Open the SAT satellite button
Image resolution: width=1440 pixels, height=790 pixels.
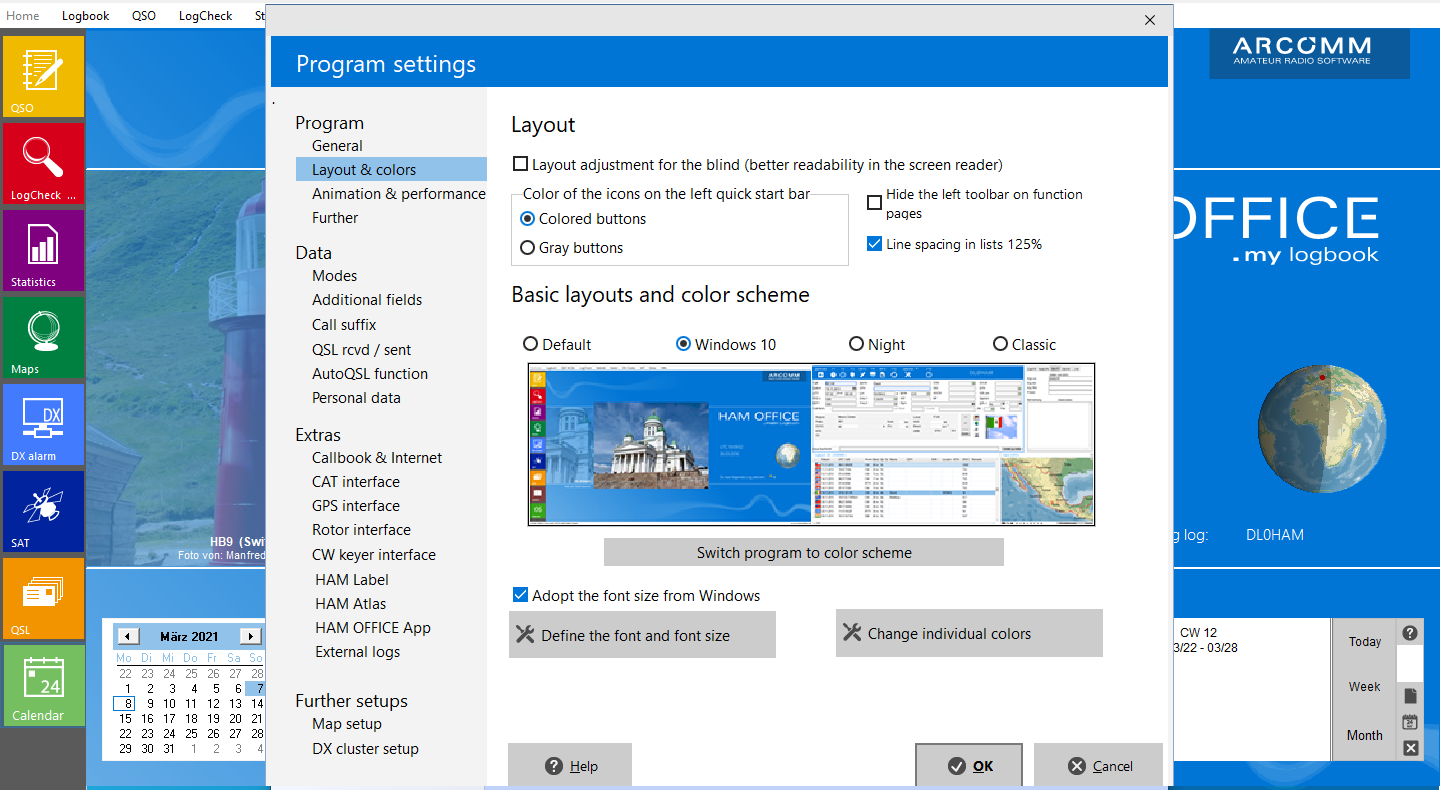pyautogui.click(x=43, y=511)
